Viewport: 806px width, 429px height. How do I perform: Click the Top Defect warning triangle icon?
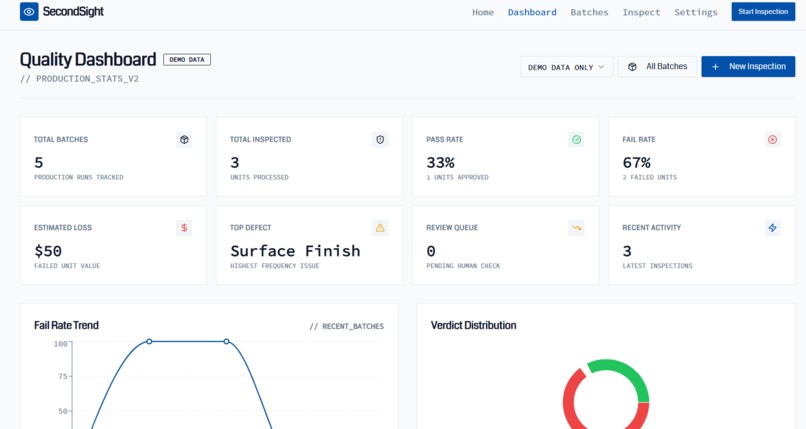[380, 228]
